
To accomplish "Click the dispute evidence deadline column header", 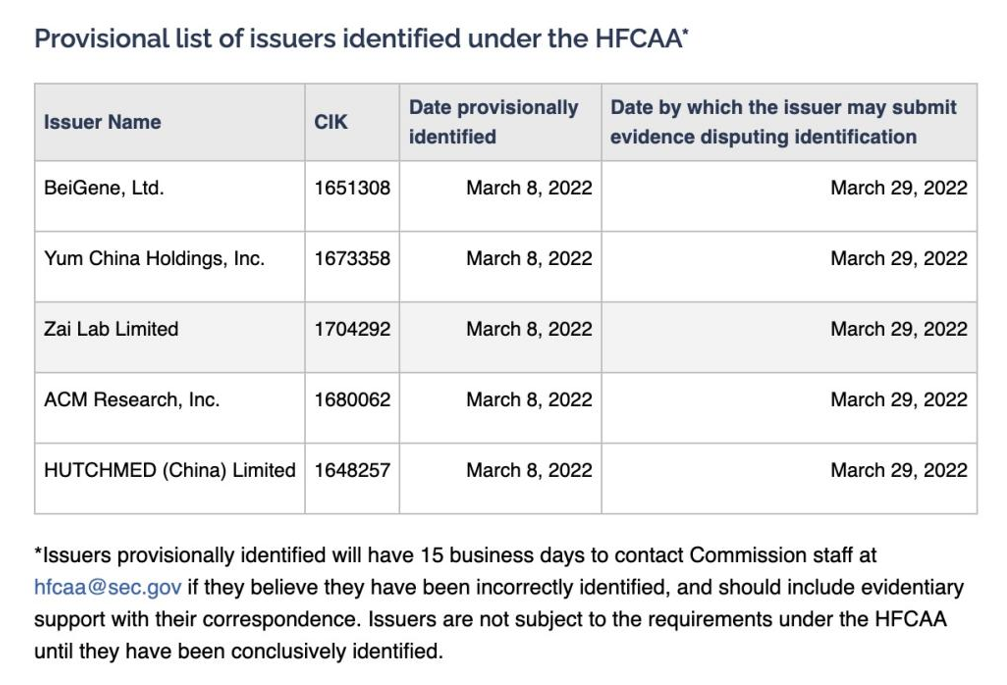I will click(x=783, y=122).
